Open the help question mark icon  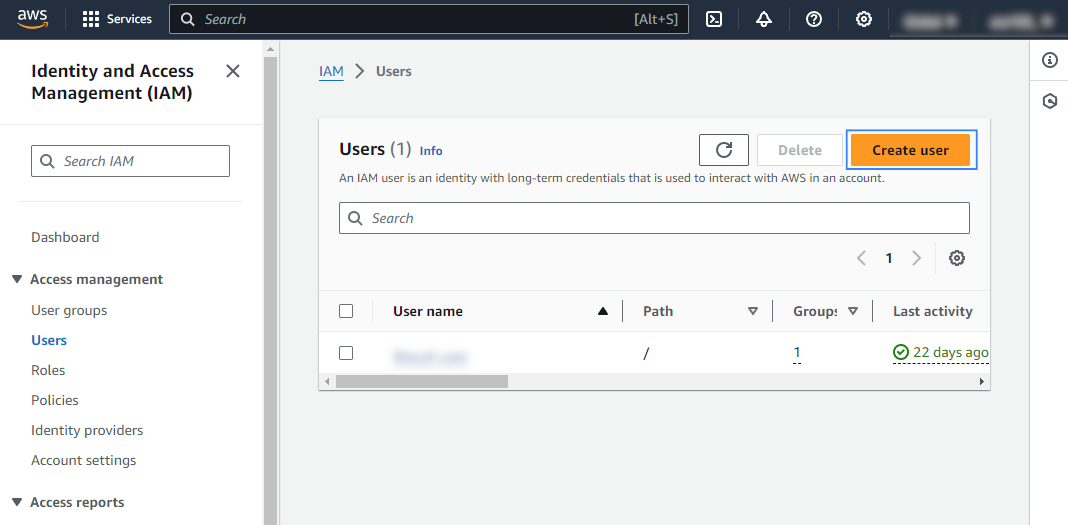coord(814,19)
